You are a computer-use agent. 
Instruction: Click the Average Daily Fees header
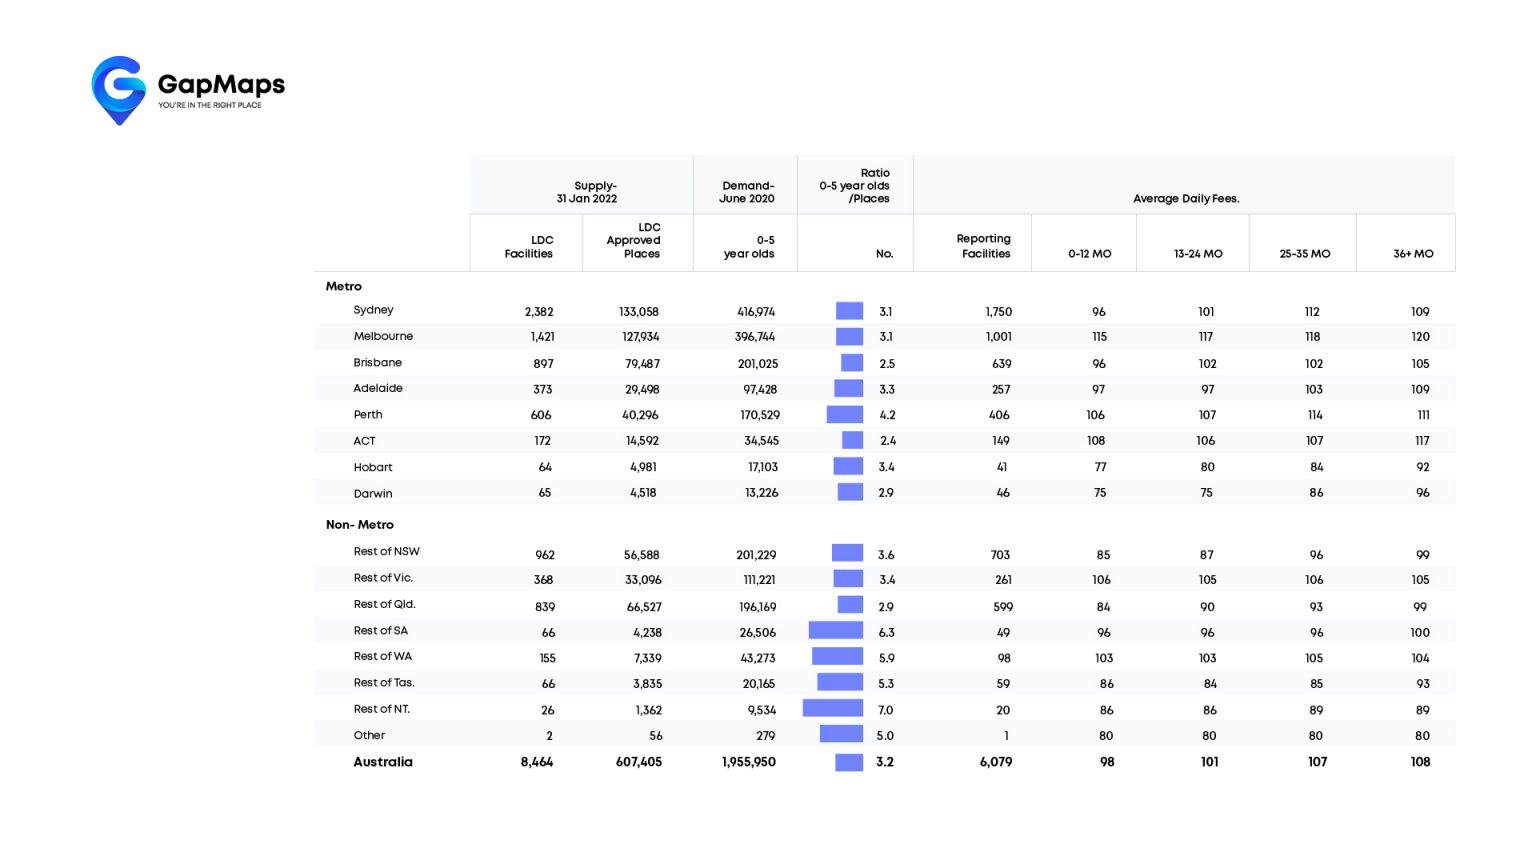point(1185,199)
